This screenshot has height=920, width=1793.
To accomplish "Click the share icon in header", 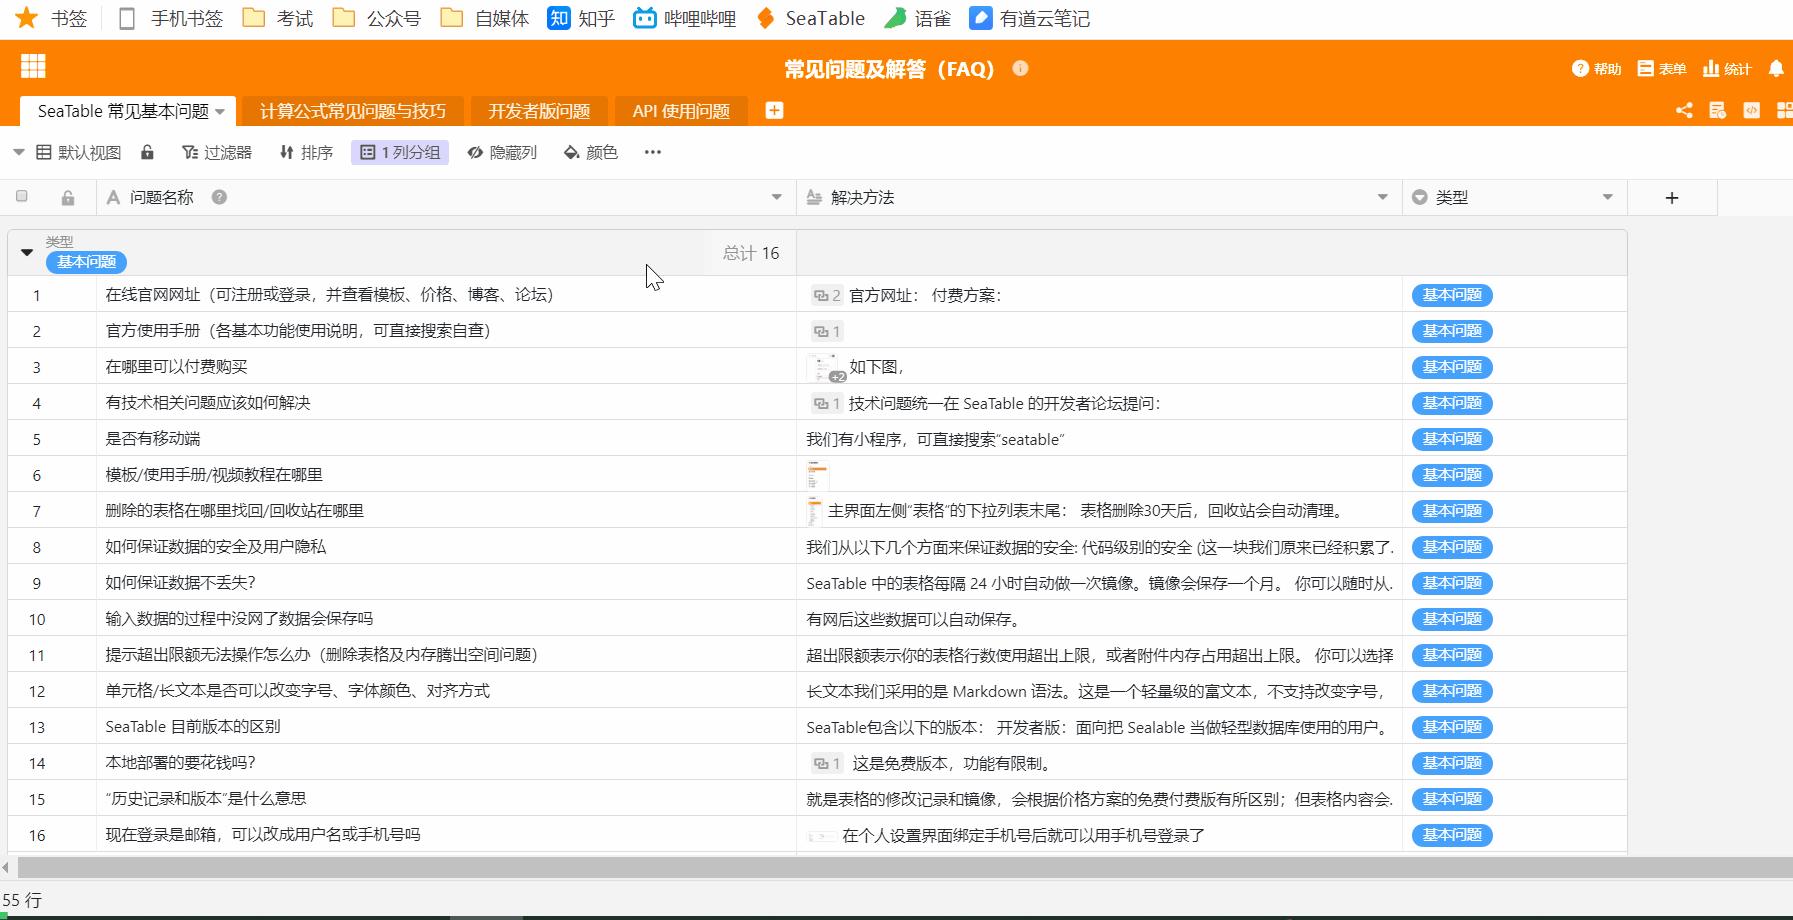I will pyautogui.click(x=1684, y=110).
